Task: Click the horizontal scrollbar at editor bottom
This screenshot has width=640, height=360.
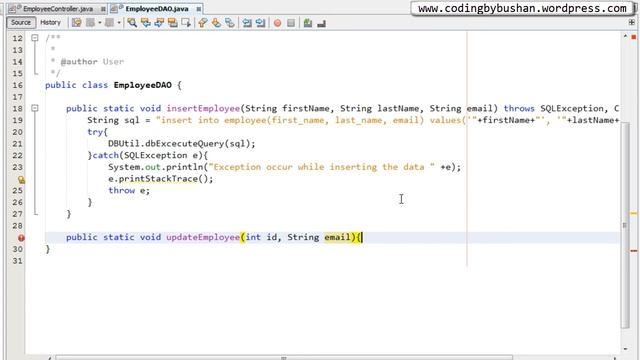Action: tap(284, 358)
